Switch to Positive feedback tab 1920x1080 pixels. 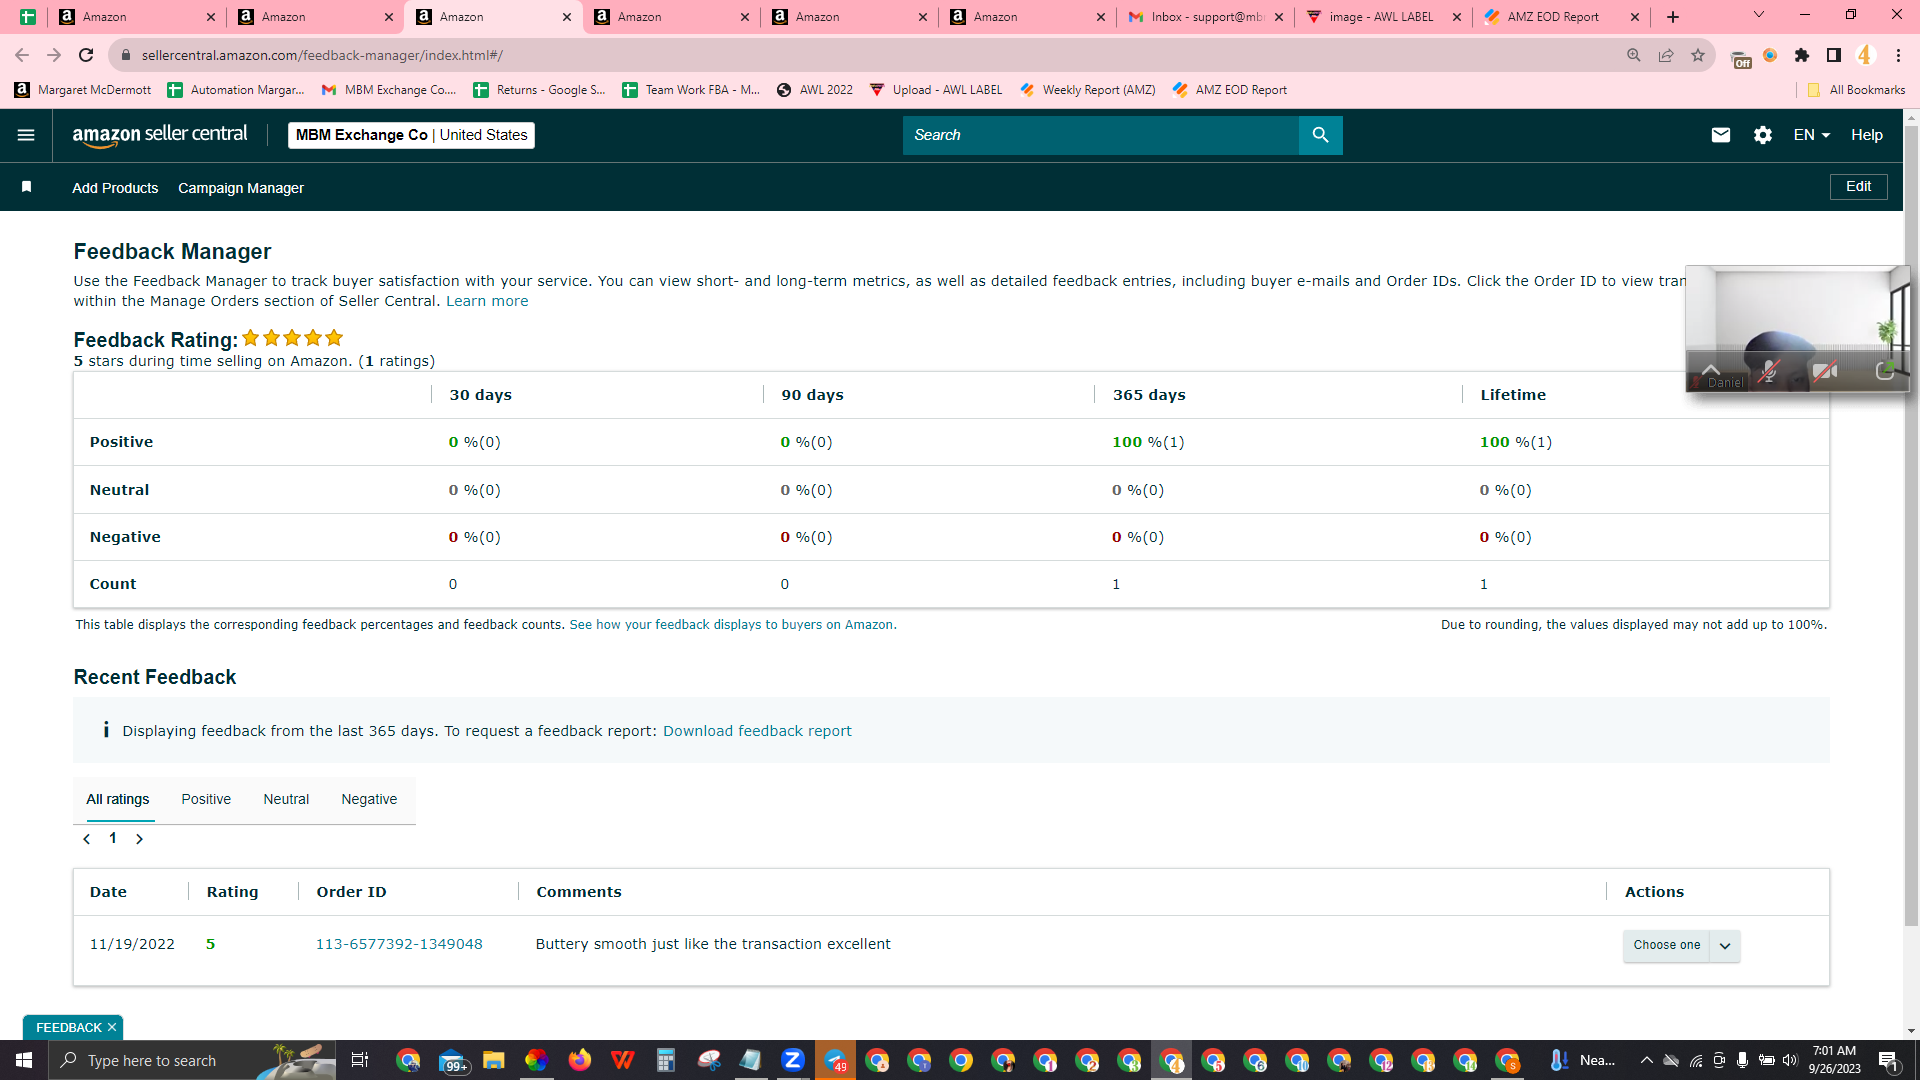pos(206,799)
